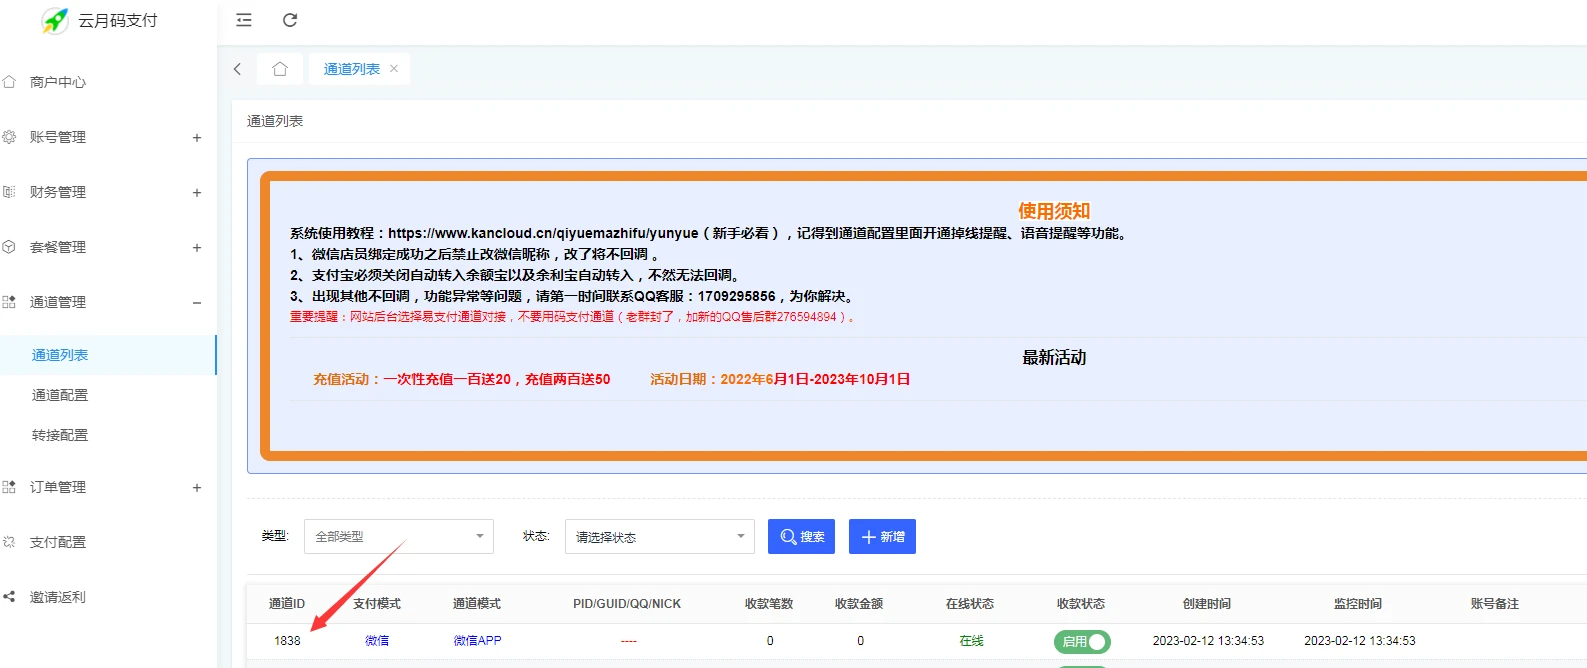Click the 收款金额 column header
The width and height of the screenshot is (1587, 668).
tap(859, 604)
